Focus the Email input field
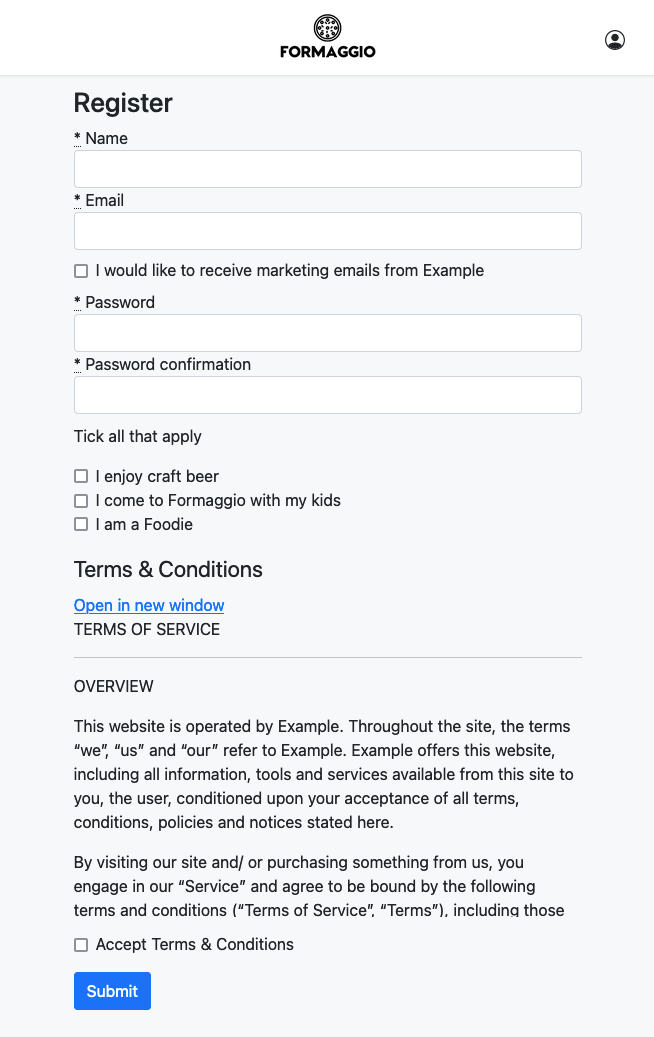 (x=327, y=231)
